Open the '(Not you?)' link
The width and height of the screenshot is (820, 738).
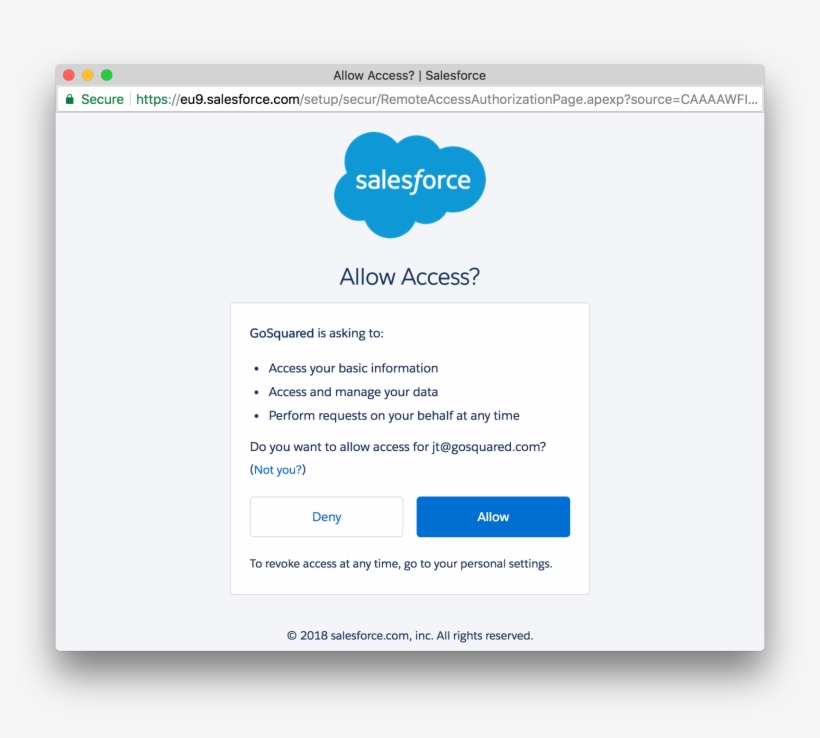click(278, 469)
